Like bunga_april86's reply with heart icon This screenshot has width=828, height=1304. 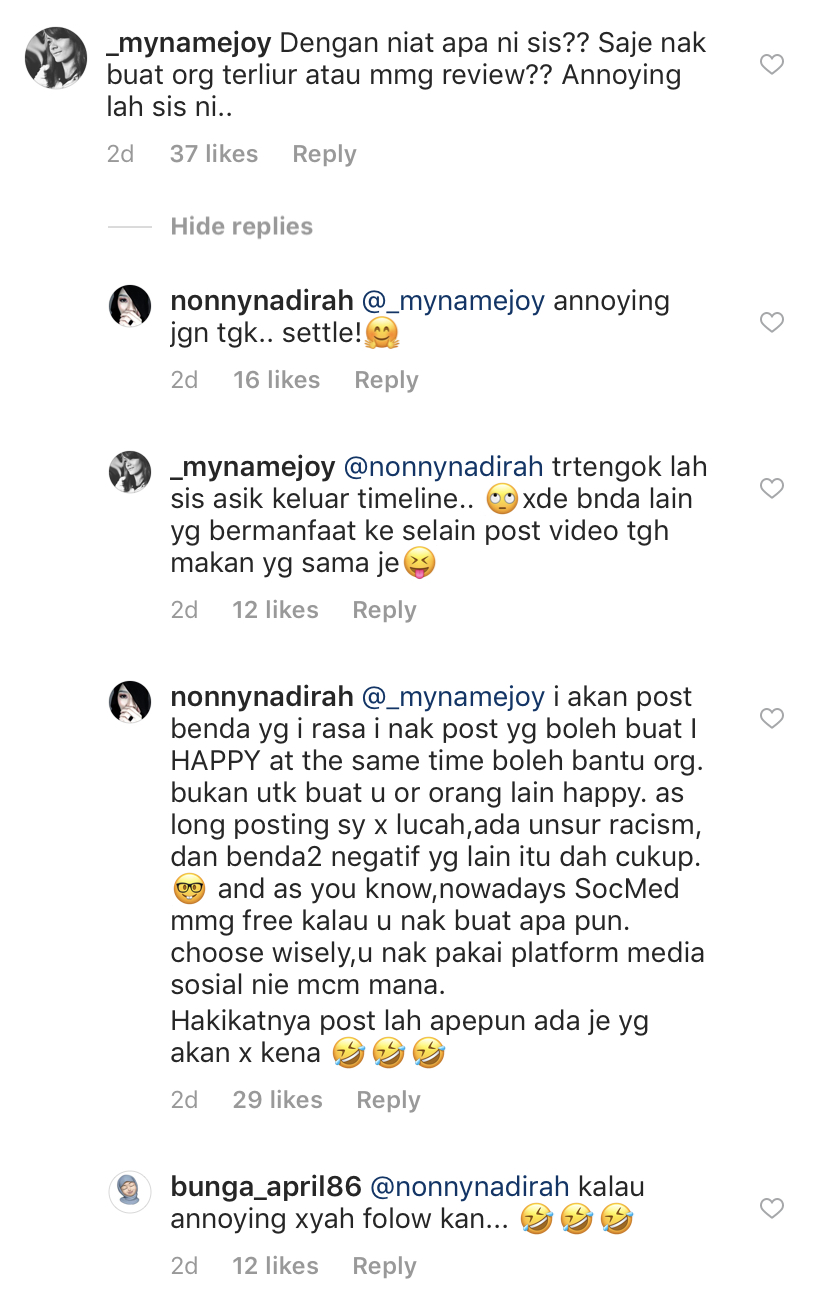pyautogui.click(x=771, y=1208)
